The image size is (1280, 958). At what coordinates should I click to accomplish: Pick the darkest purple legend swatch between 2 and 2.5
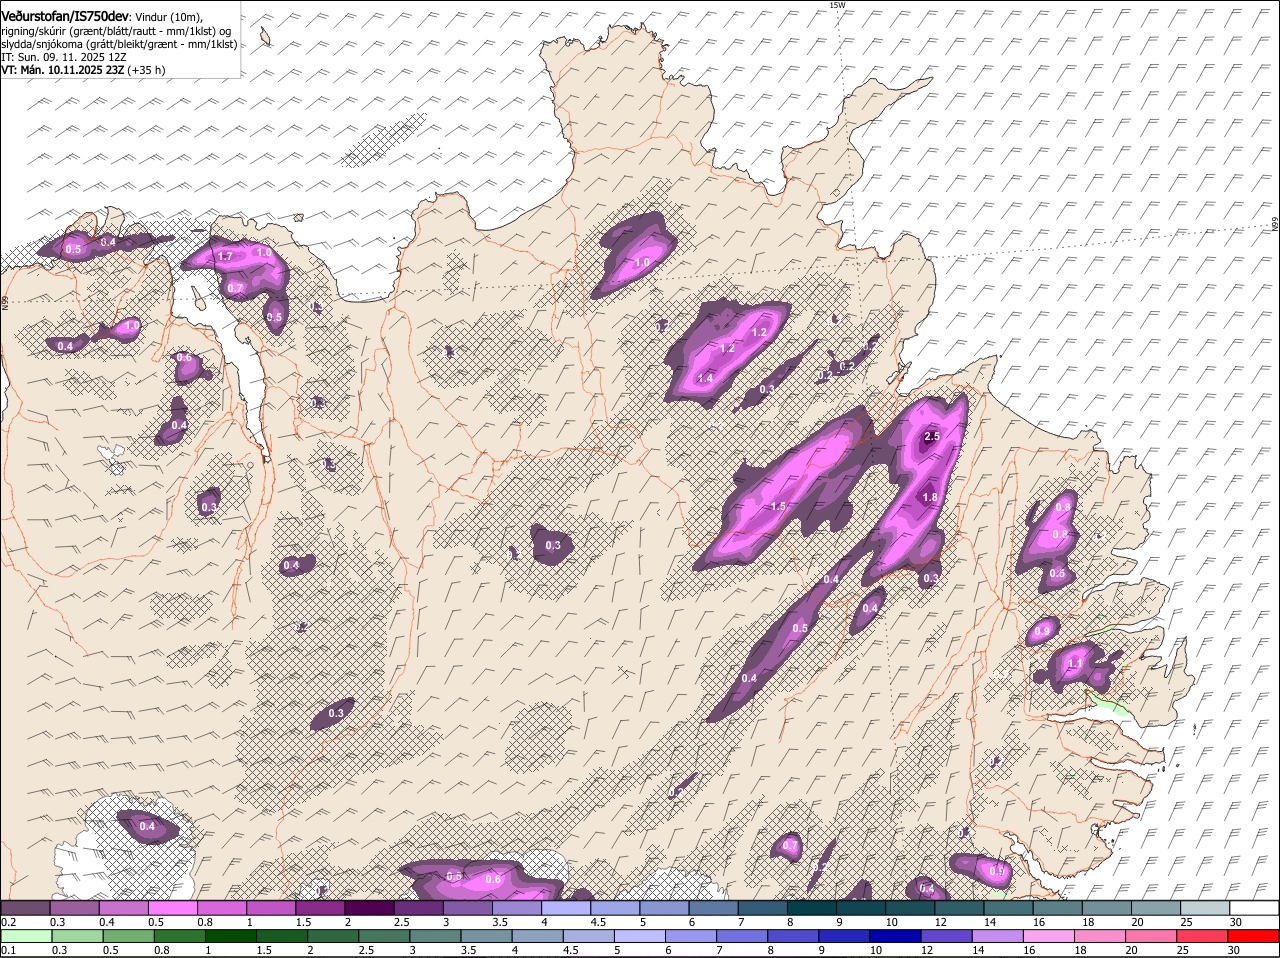(369, 908)
